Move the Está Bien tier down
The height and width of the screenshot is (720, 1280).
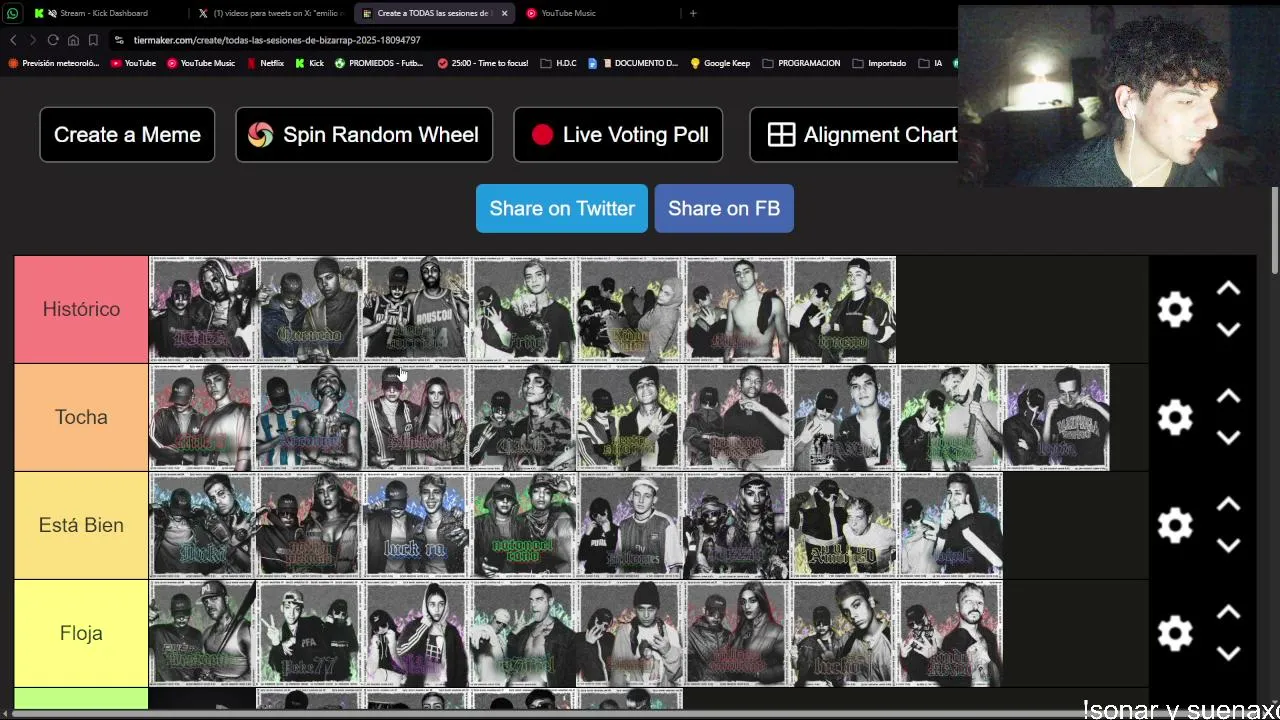pos(1228,545)
